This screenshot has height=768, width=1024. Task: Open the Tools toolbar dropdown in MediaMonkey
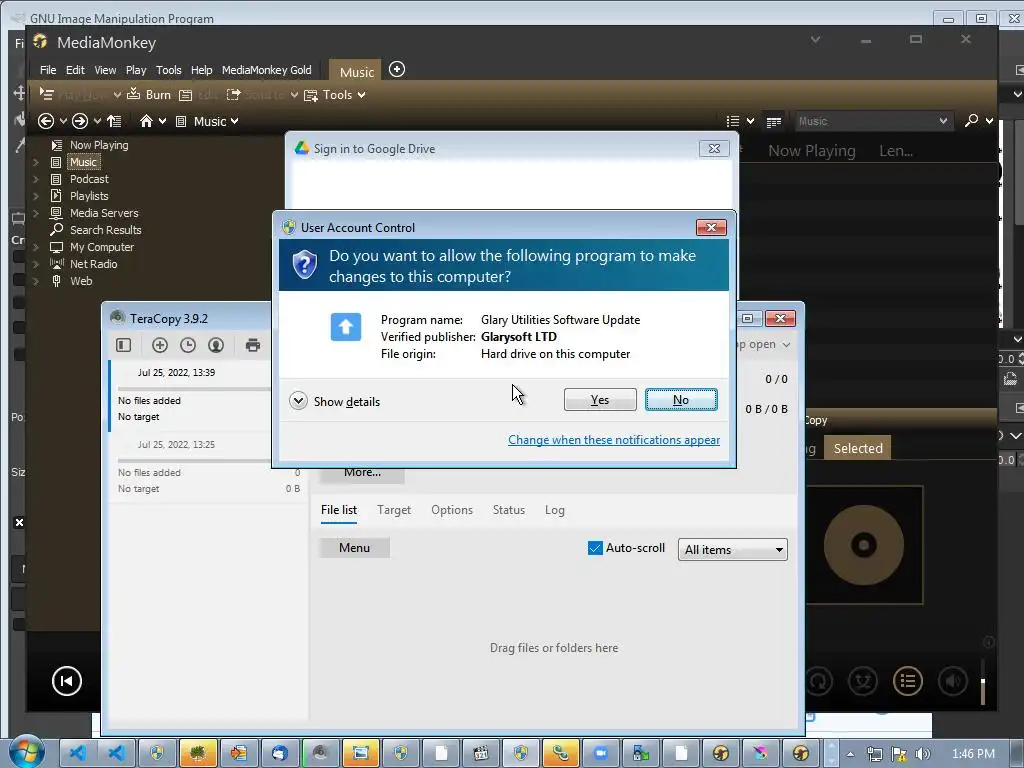(x=334, y=95)
